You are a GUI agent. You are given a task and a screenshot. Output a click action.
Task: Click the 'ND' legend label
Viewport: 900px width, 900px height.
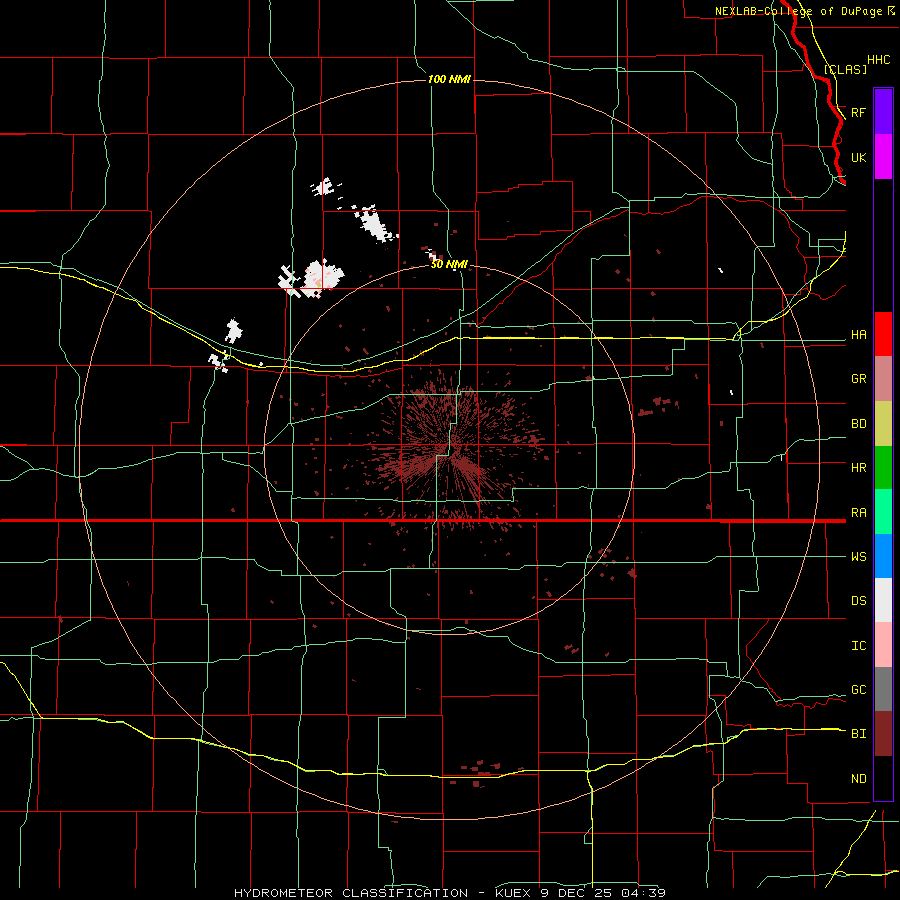point(859,779)
